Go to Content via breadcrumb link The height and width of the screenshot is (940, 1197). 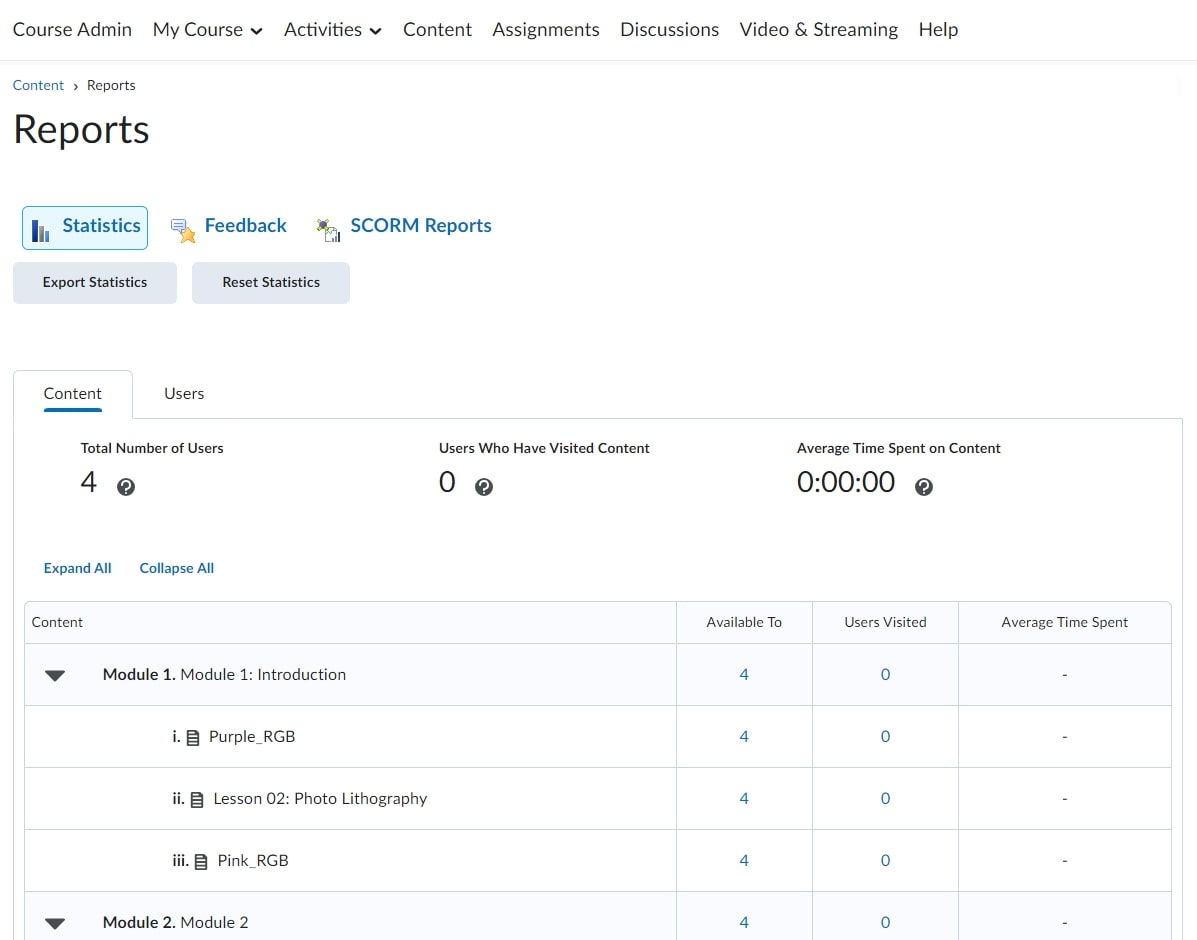point(38,86)
